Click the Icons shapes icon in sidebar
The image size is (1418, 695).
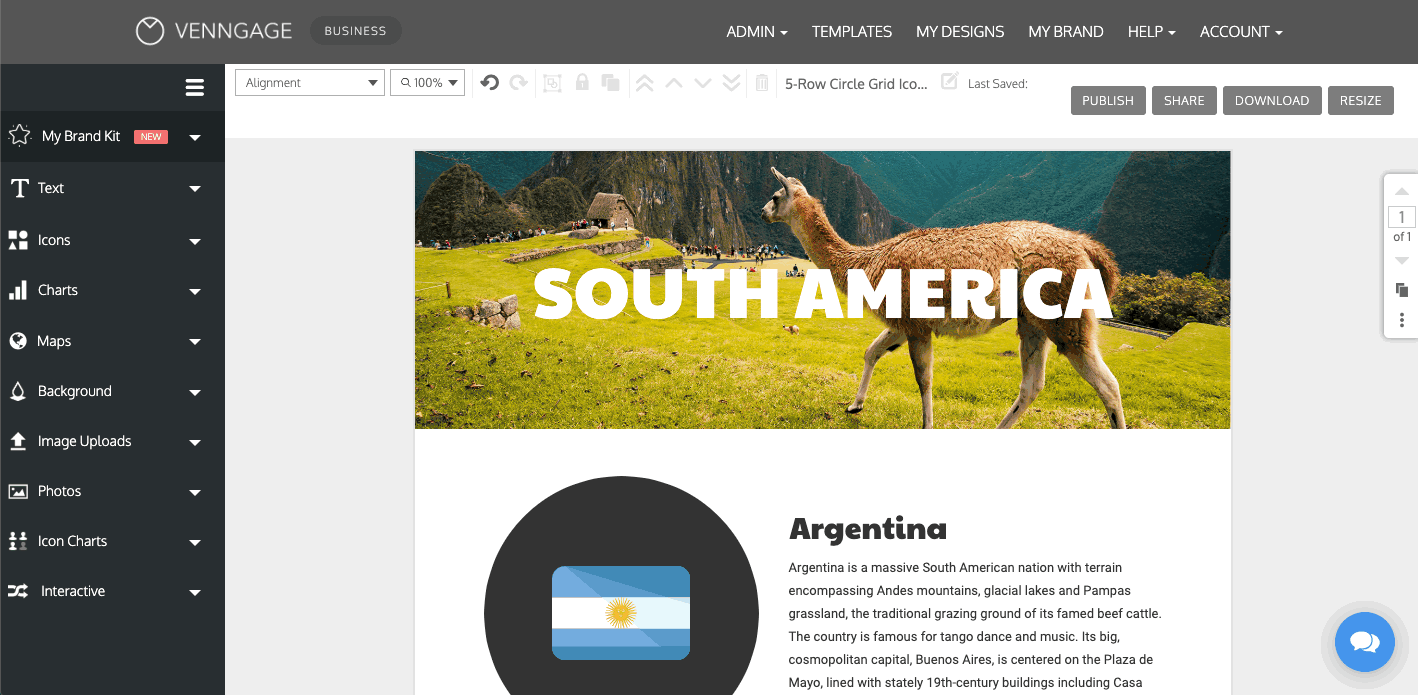pyautogui.click(x=18, y=240)
